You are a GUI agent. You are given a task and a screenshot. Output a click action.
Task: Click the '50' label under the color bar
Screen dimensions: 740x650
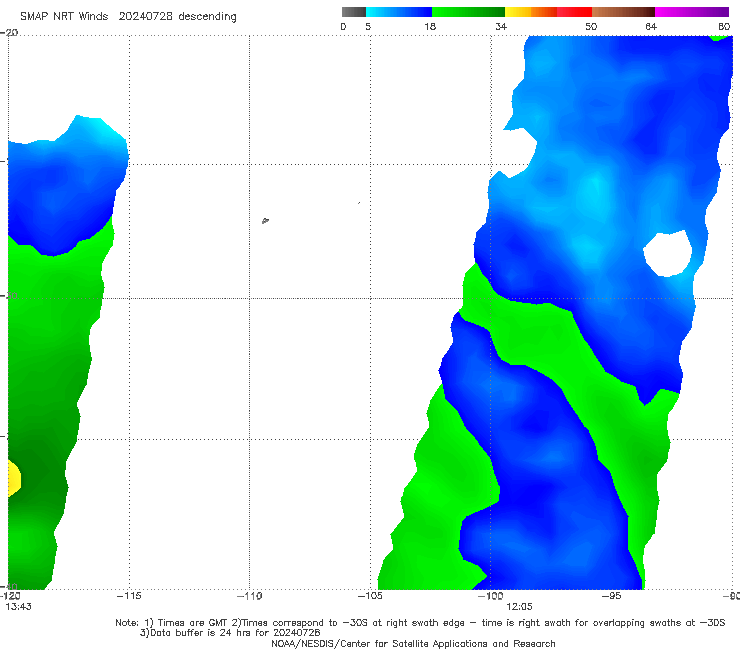591,26
